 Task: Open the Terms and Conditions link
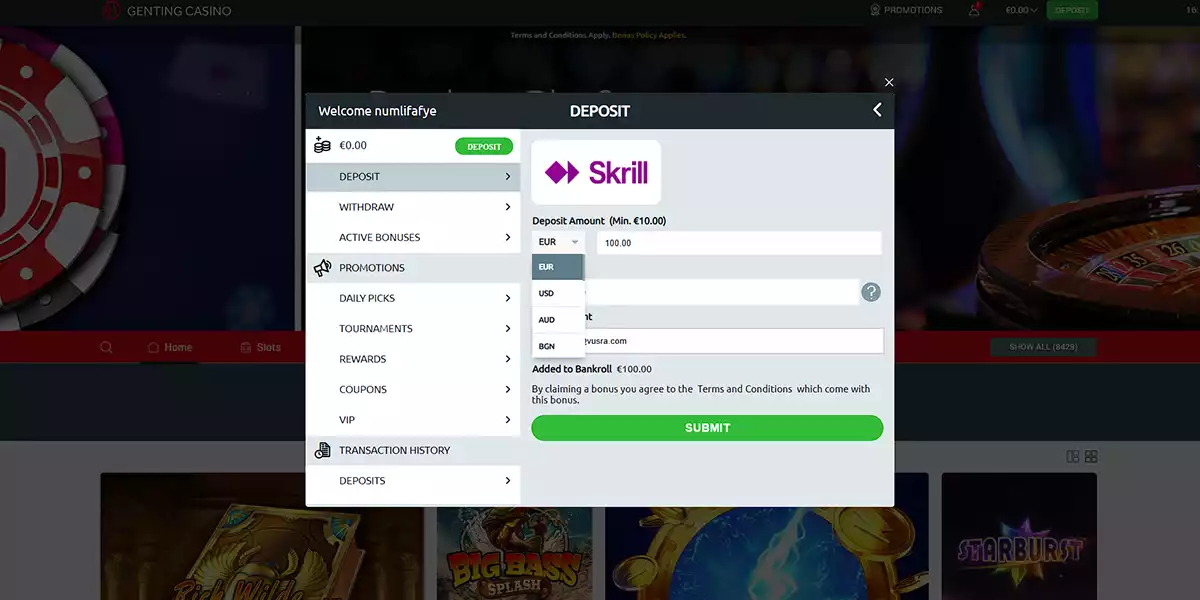(745, 389)
